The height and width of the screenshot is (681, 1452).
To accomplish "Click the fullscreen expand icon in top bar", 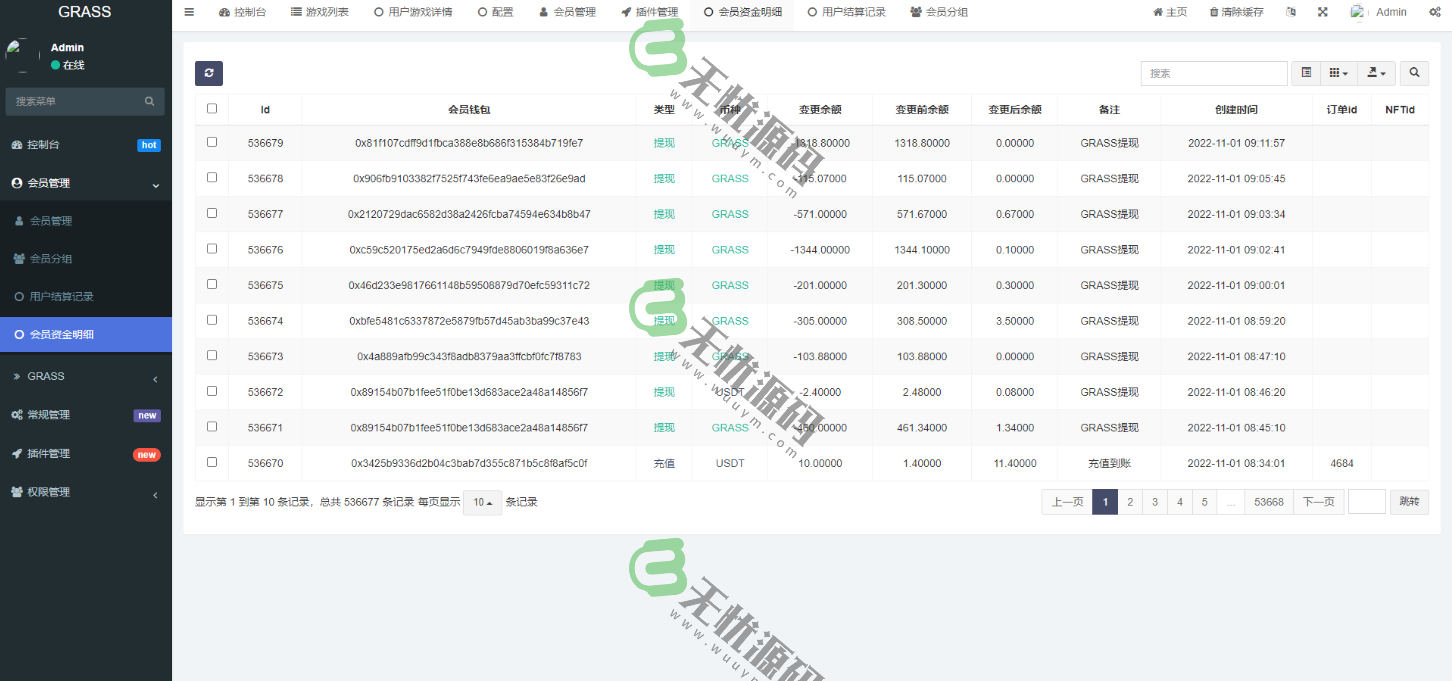I will click(1323, 12).
